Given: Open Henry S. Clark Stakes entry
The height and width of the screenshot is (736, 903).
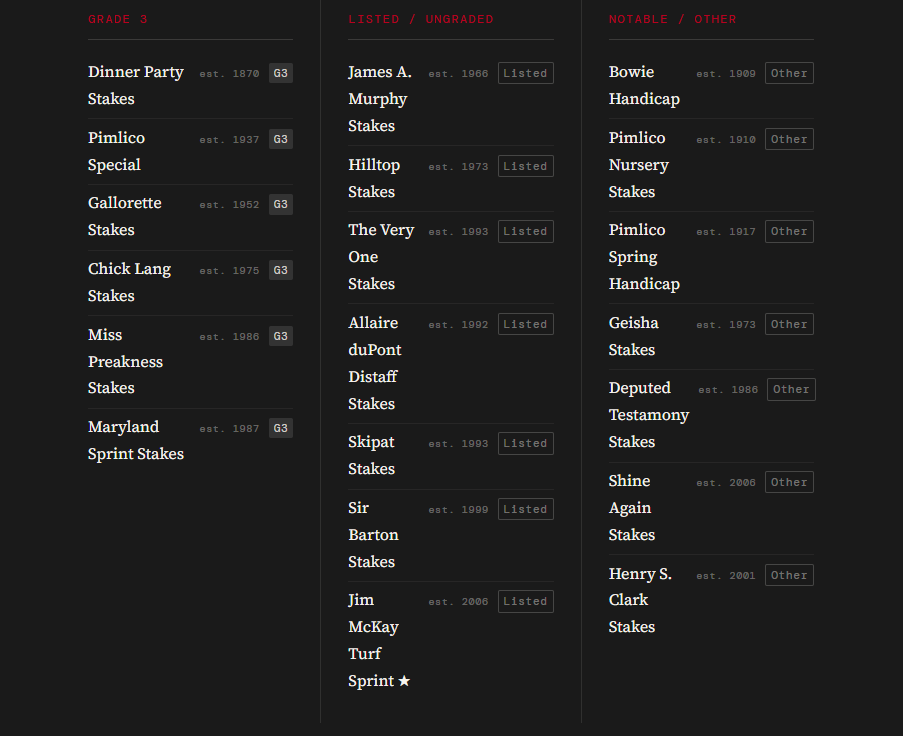Looking at the screenshot, I should 640,600.
